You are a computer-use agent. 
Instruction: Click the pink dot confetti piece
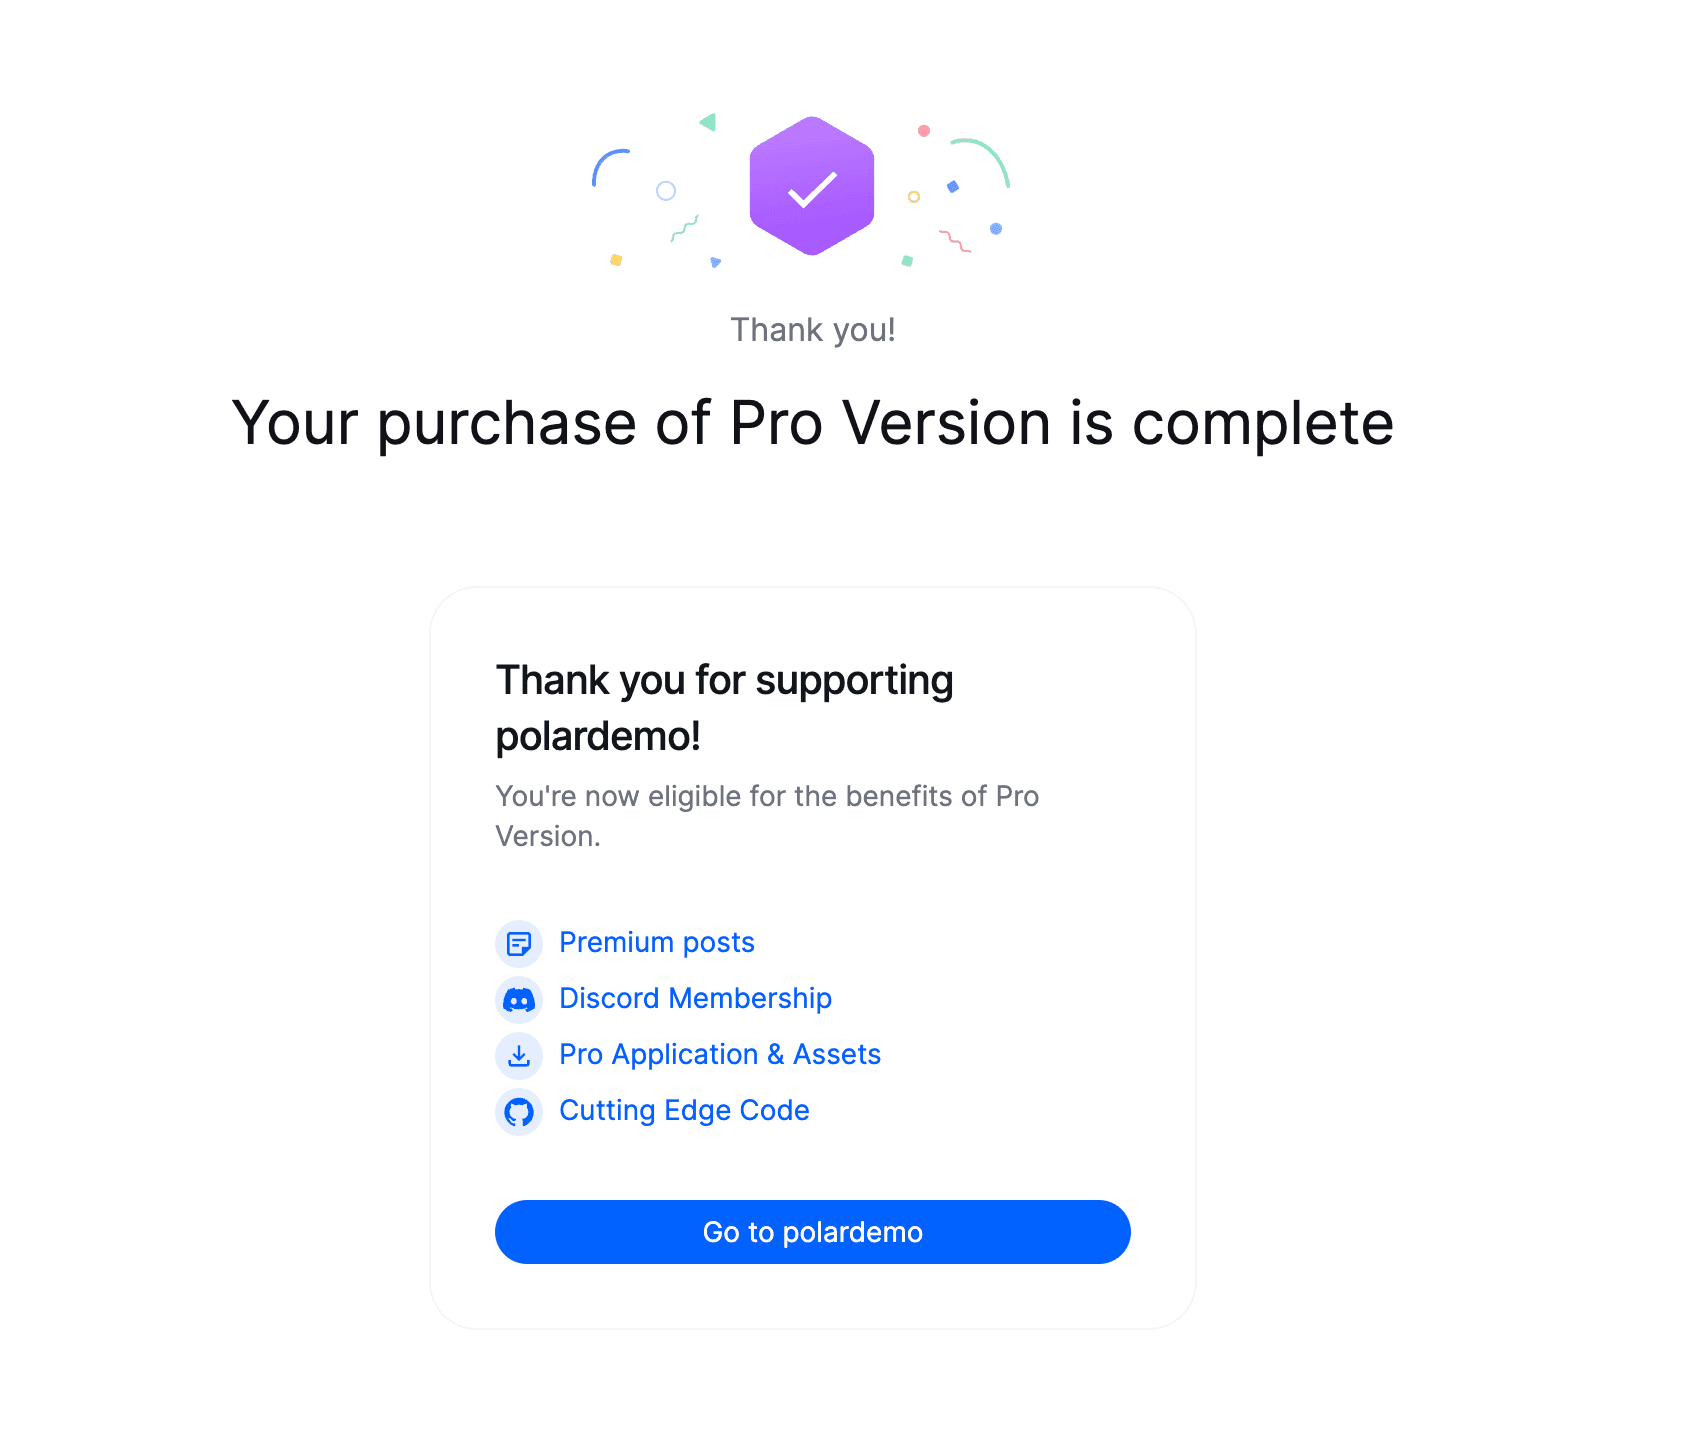pos(924,131)
